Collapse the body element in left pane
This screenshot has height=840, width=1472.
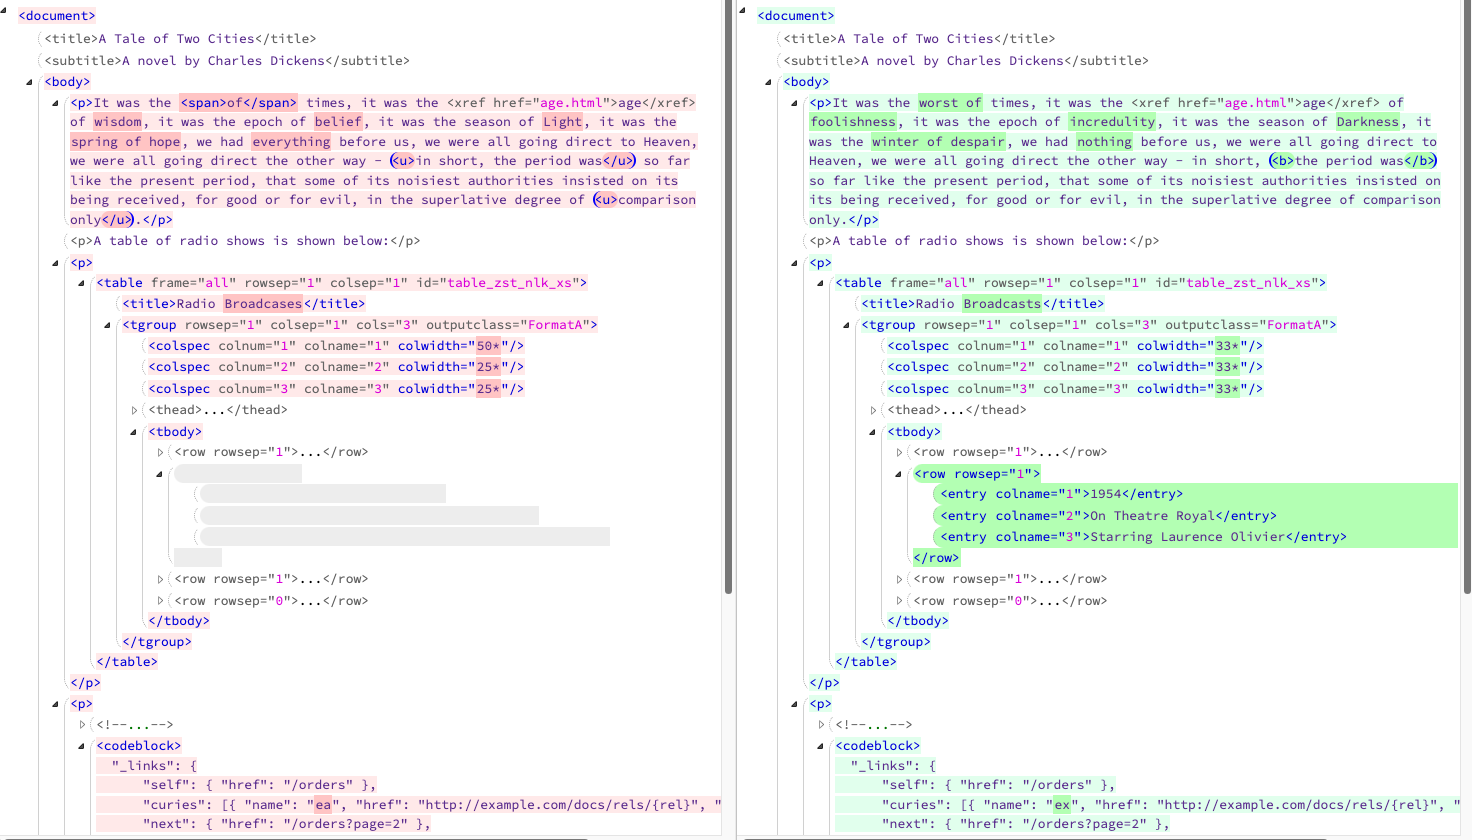tap(29, 82)
